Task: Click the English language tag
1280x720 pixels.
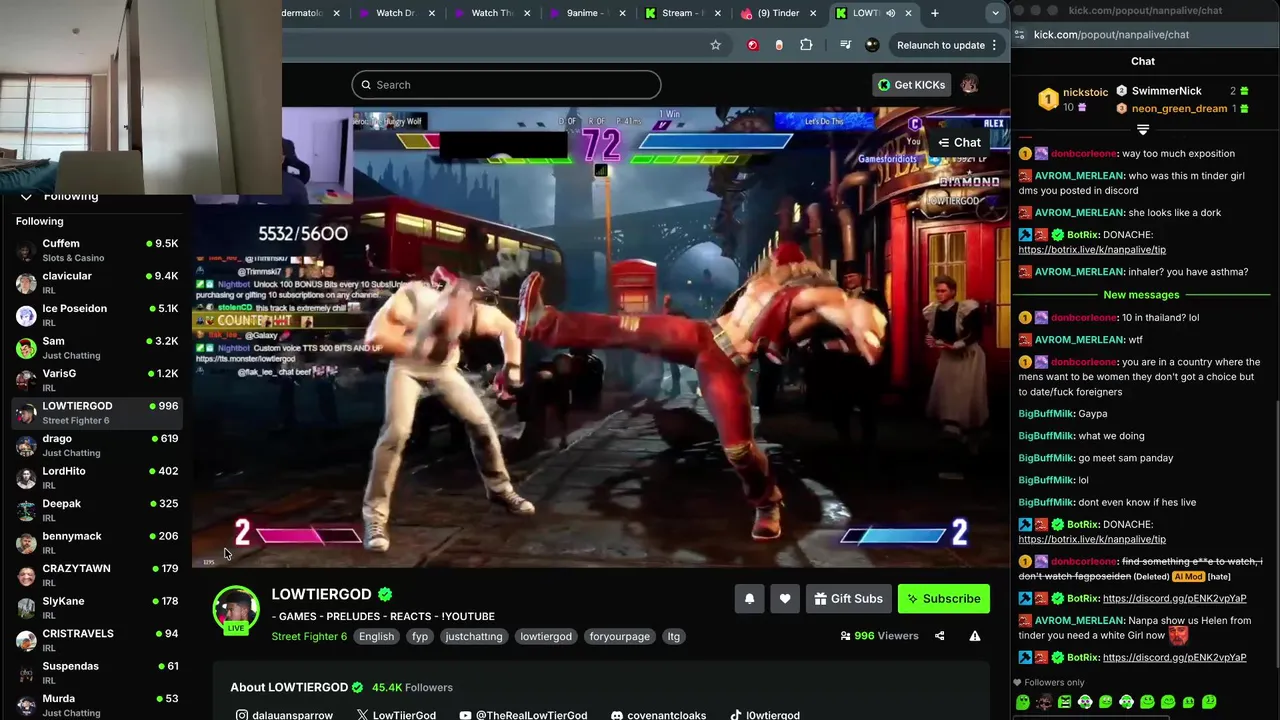Action: click(x=376, y=636)
